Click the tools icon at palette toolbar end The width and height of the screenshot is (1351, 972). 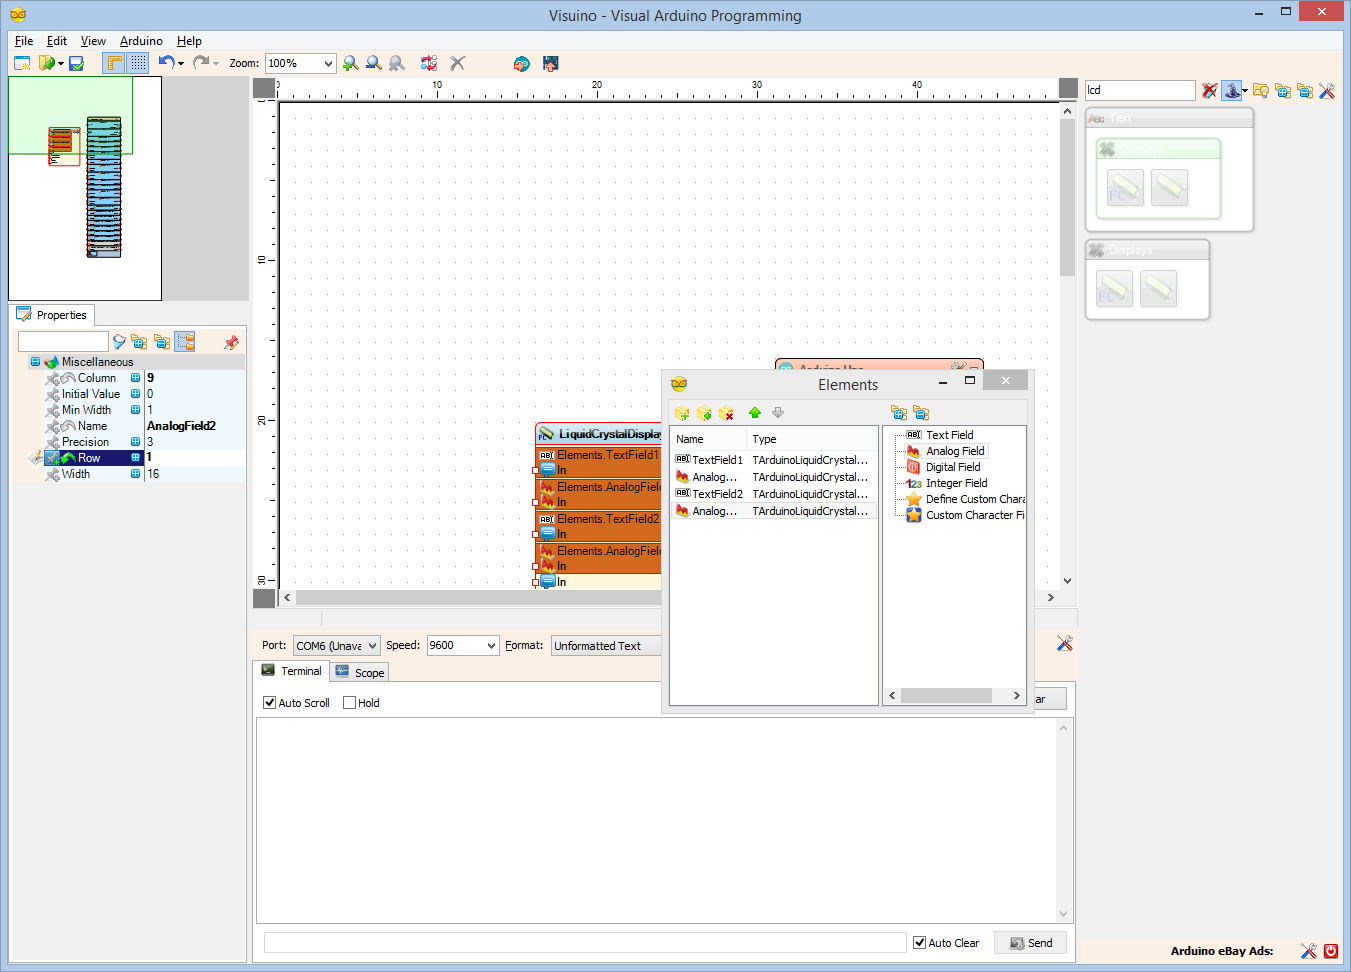click(1327, 91)
